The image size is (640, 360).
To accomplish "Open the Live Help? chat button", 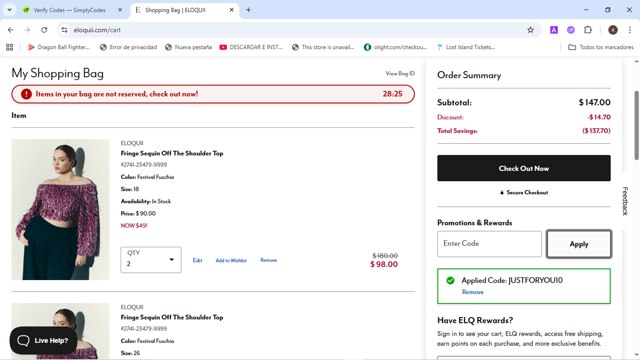I will pos(43,340).
